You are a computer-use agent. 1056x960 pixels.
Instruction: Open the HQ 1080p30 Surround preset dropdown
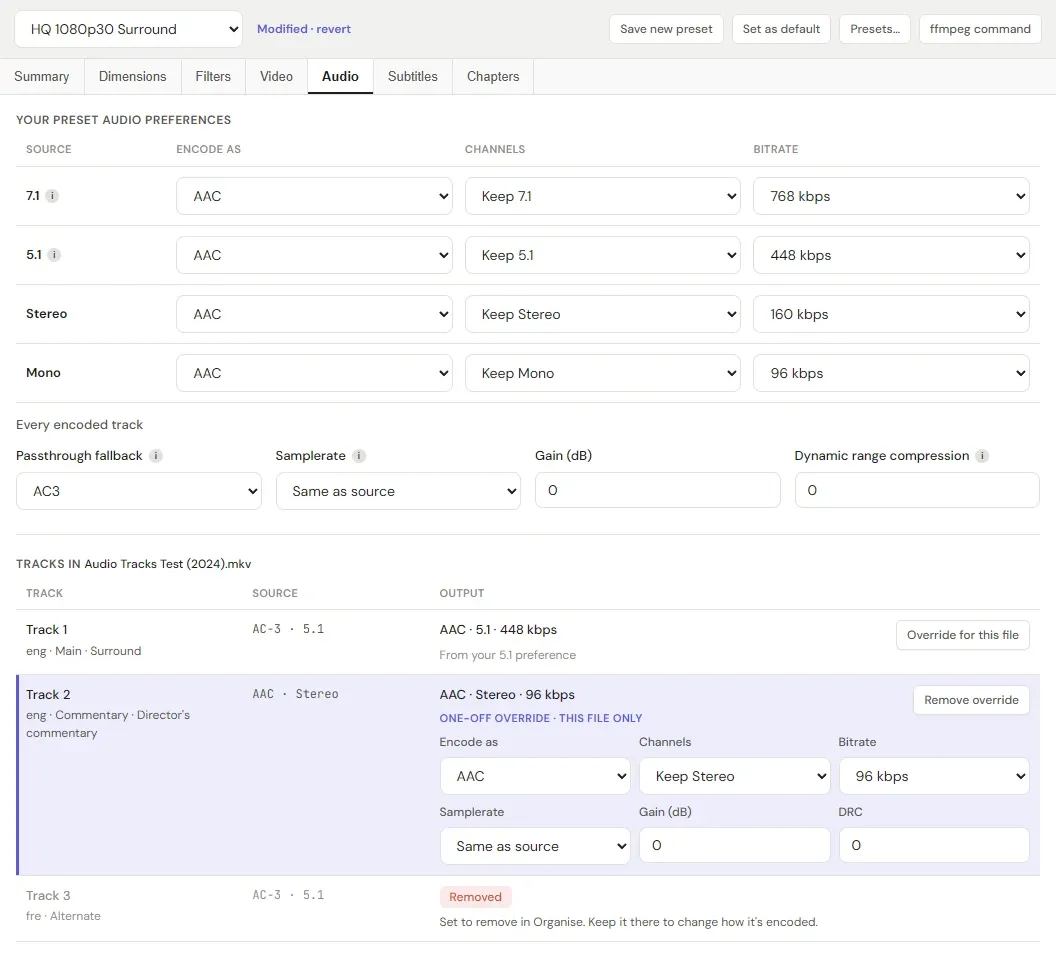coord(129,29)
